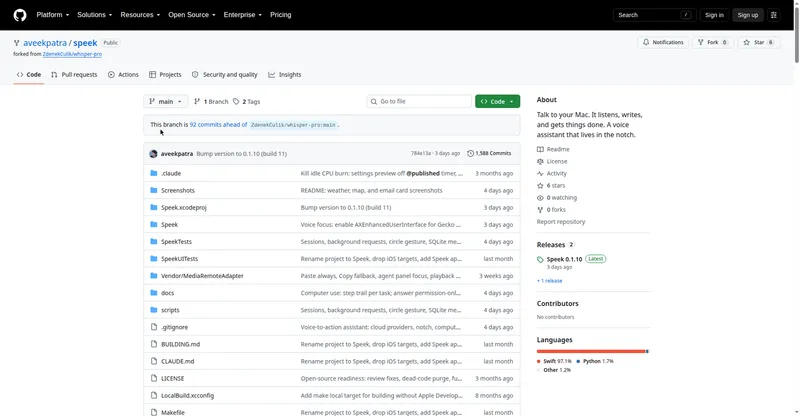
Task: Click the pulse icon next to Activity
Action: point(540,174)
